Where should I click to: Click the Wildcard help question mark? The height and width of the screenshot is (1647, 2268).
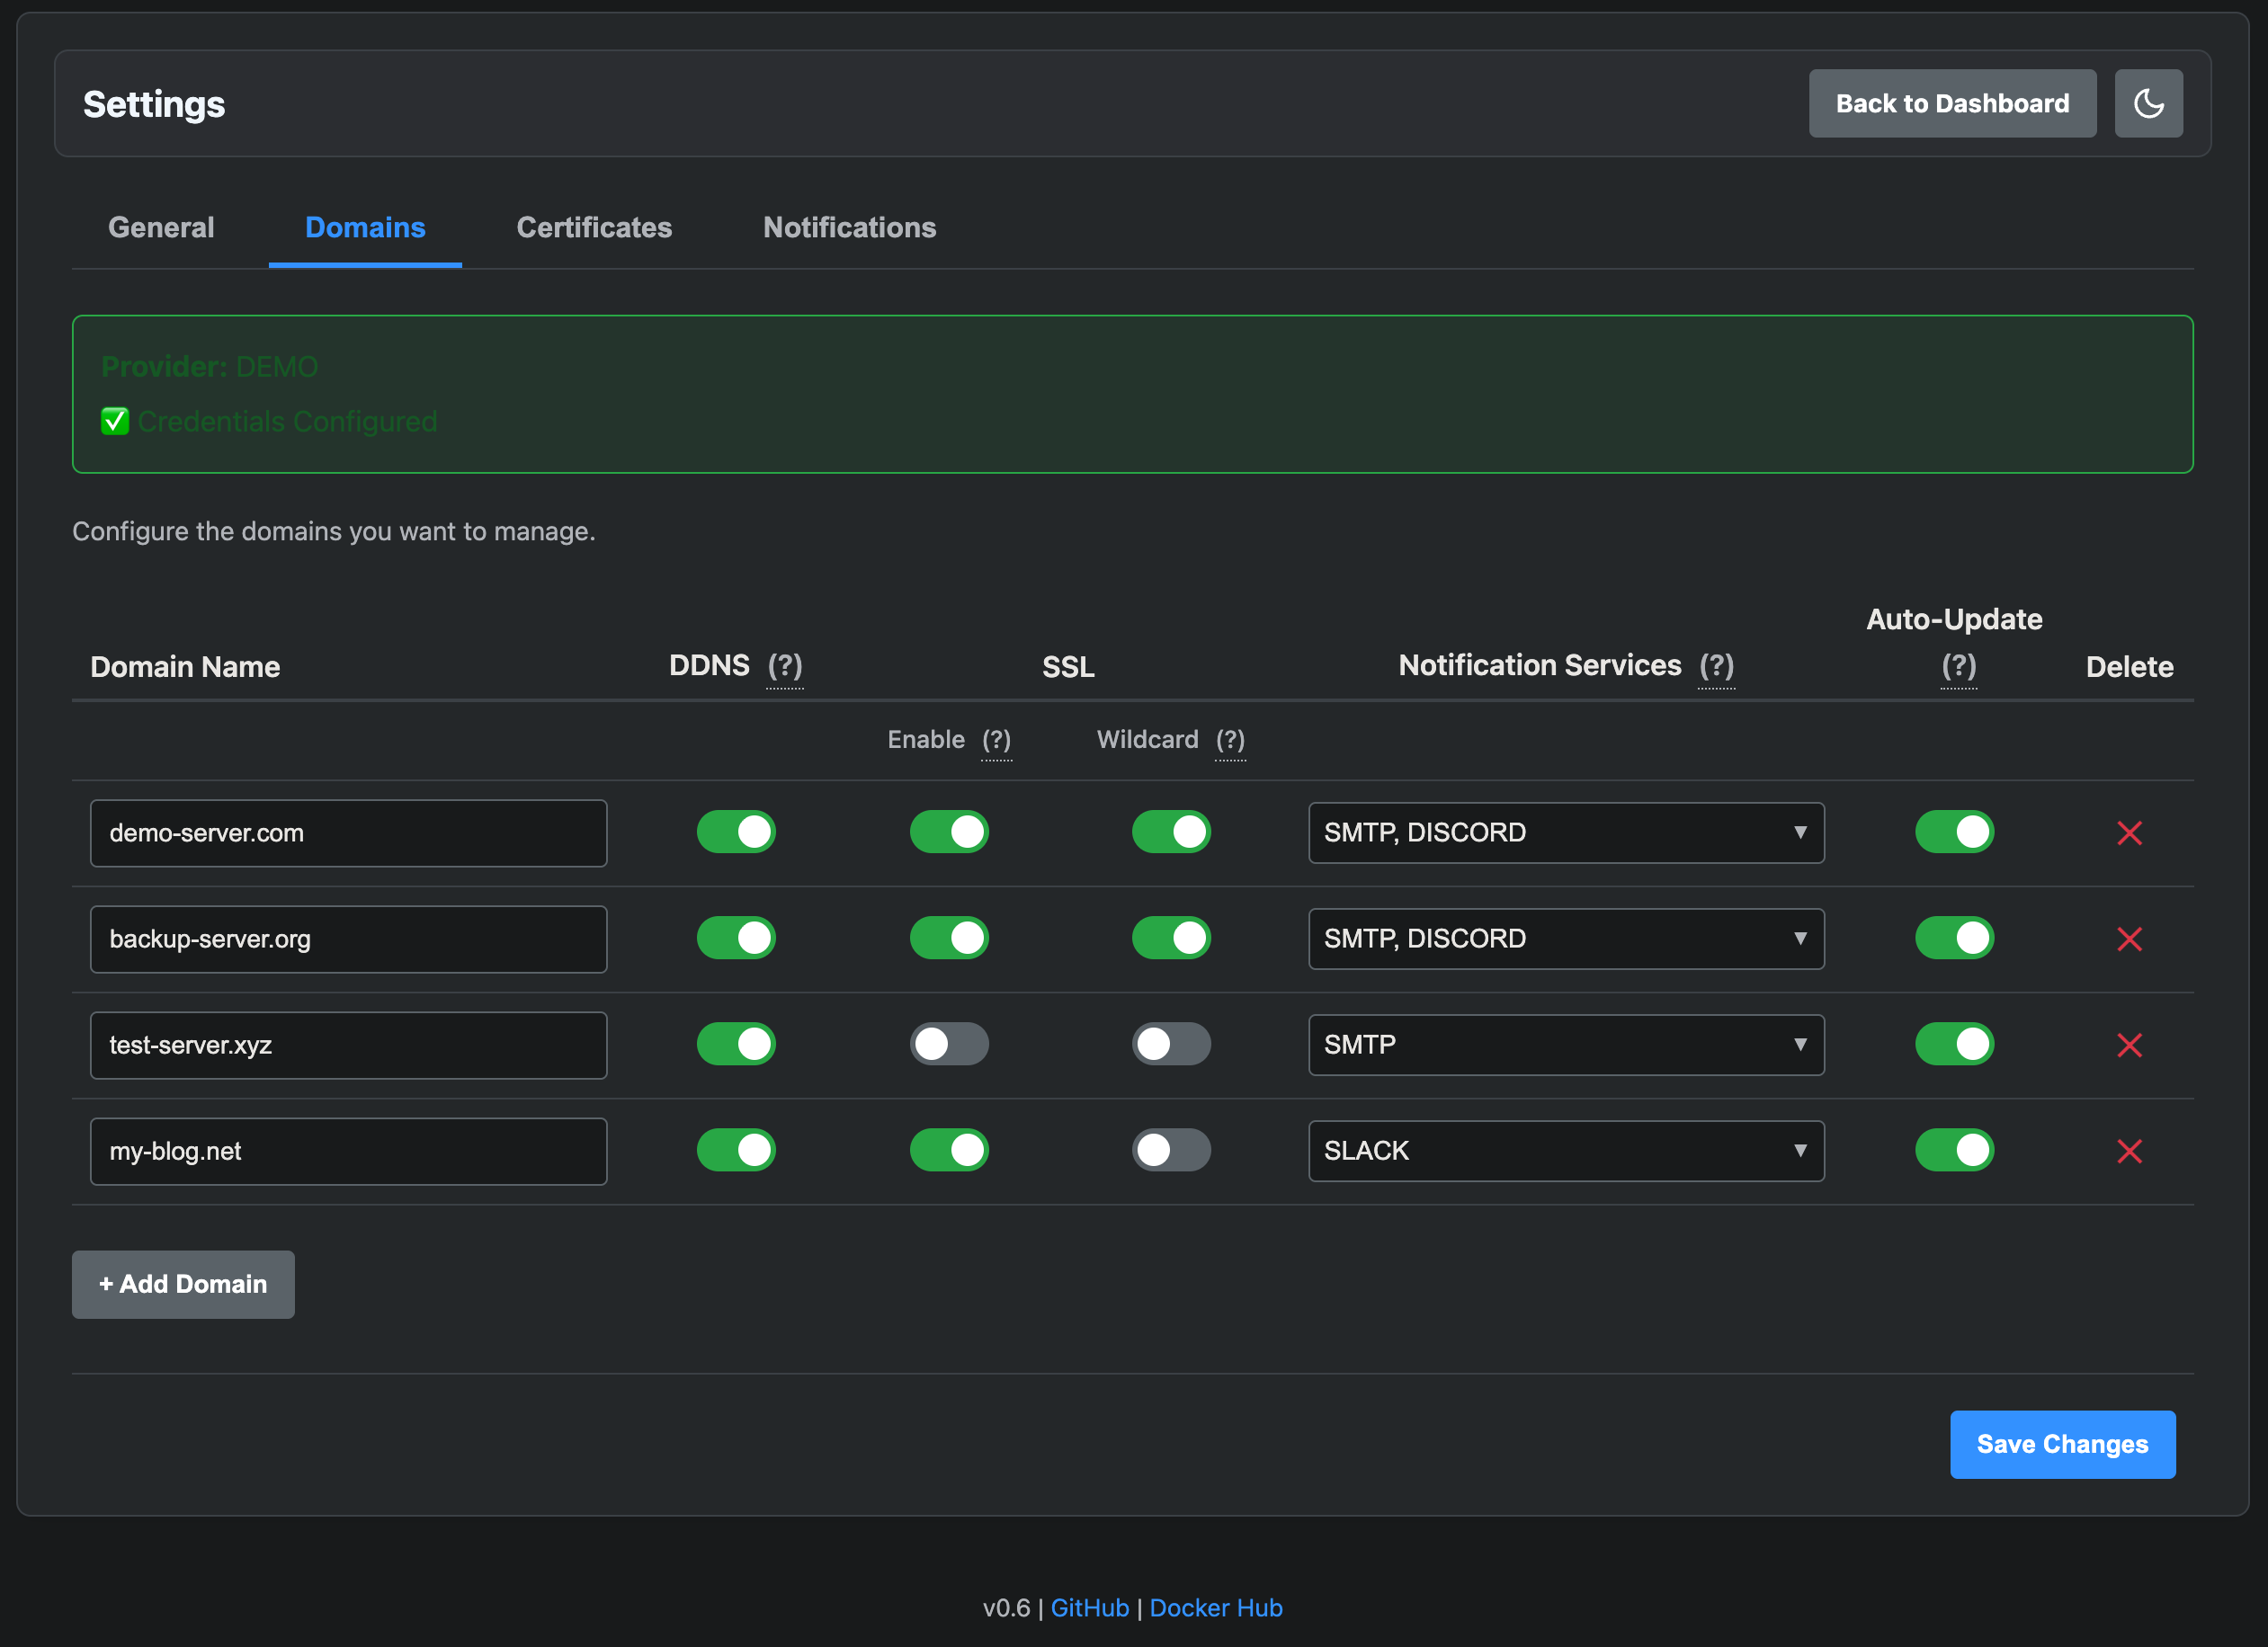click(x=1230, y=740)
